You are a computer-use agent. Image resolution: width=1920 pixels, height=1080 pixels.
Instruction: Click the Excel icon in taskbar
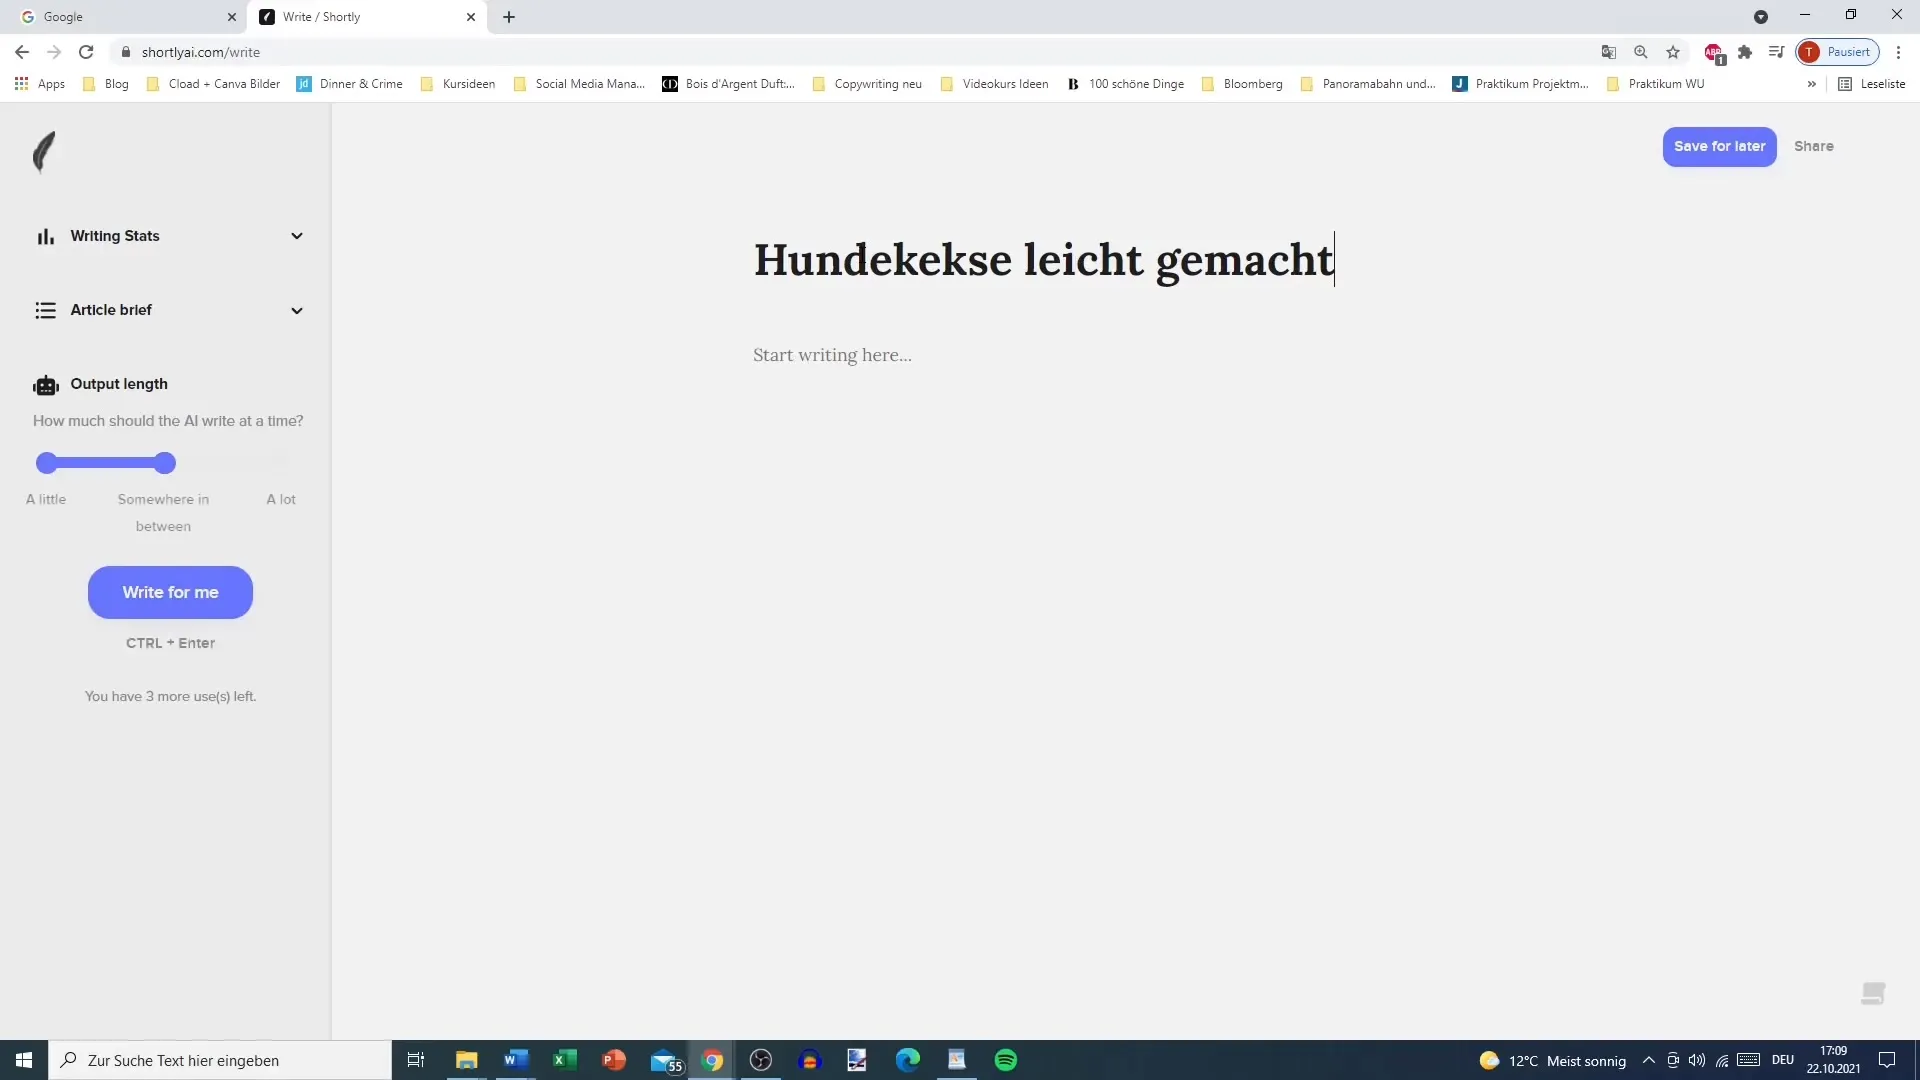pyautogui.click(x=564, y=1060)
